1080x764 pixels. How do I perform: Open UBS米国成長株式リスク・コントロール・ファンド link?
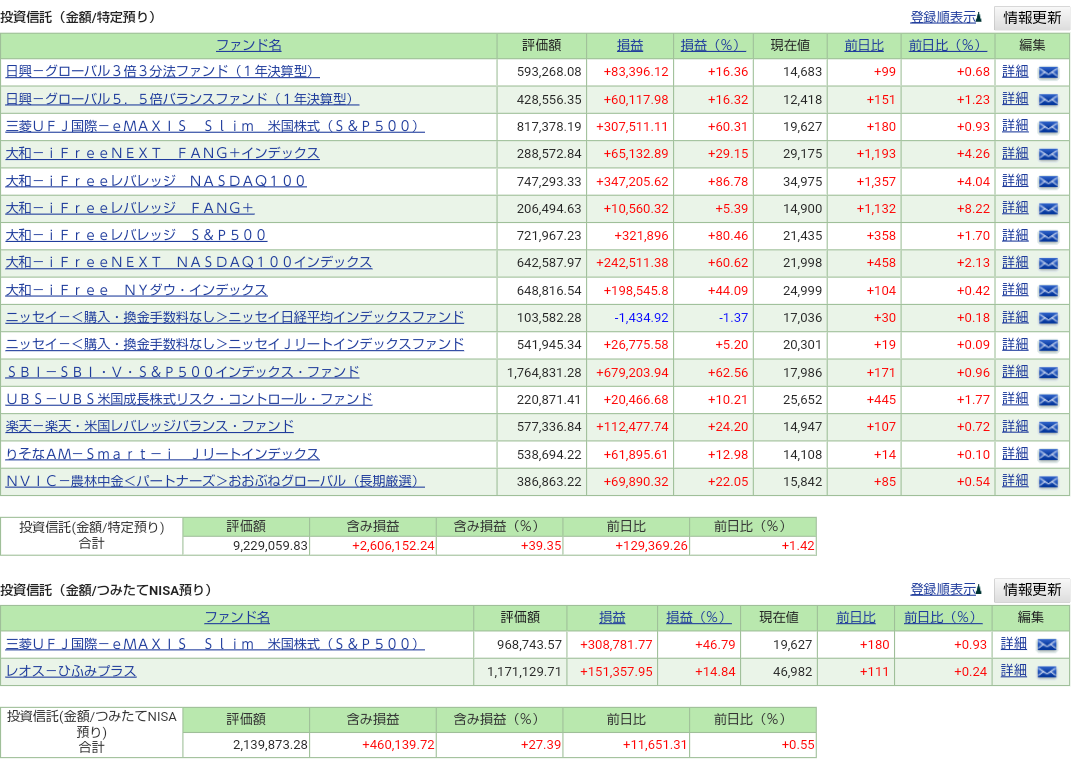click(189, 399)
